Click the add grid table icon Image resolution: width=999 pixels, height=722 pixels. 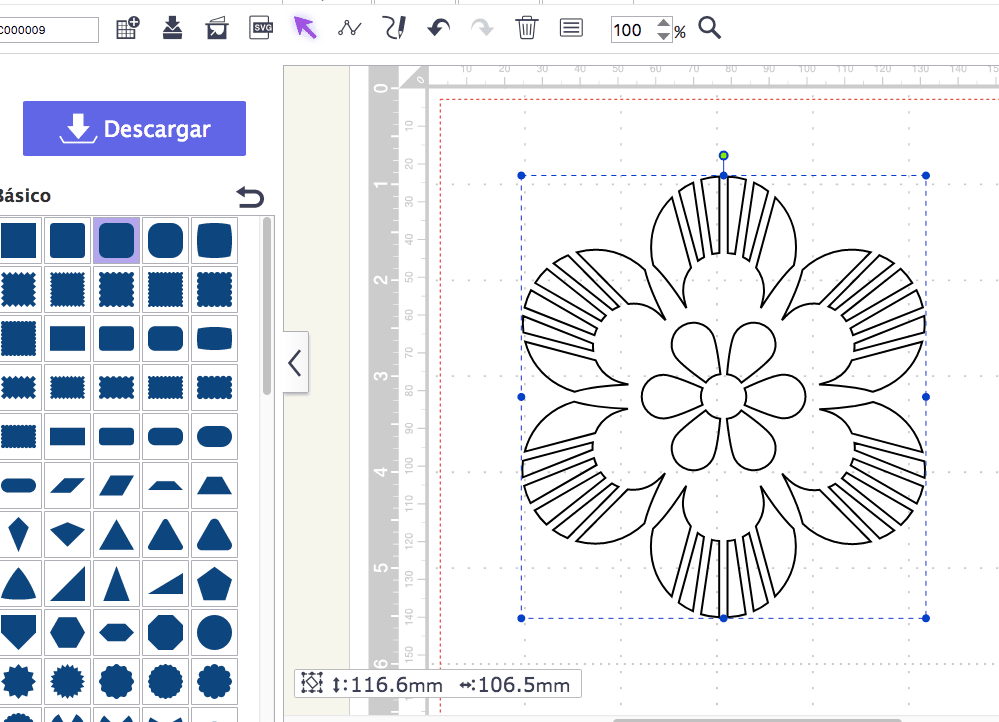[x=128, y=28]
